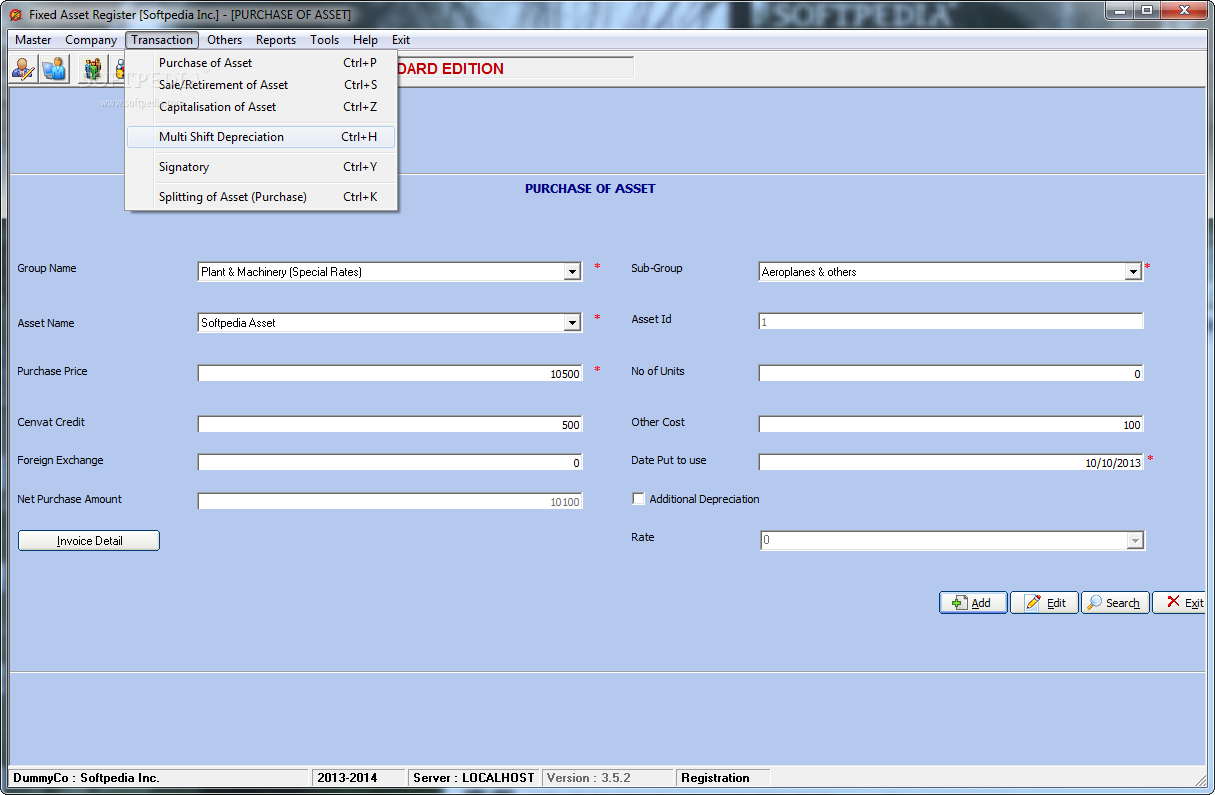Open the Rate dropdown
Image resolution: width=1215 pixels, height=795 pixels.
coord(1134,541)
